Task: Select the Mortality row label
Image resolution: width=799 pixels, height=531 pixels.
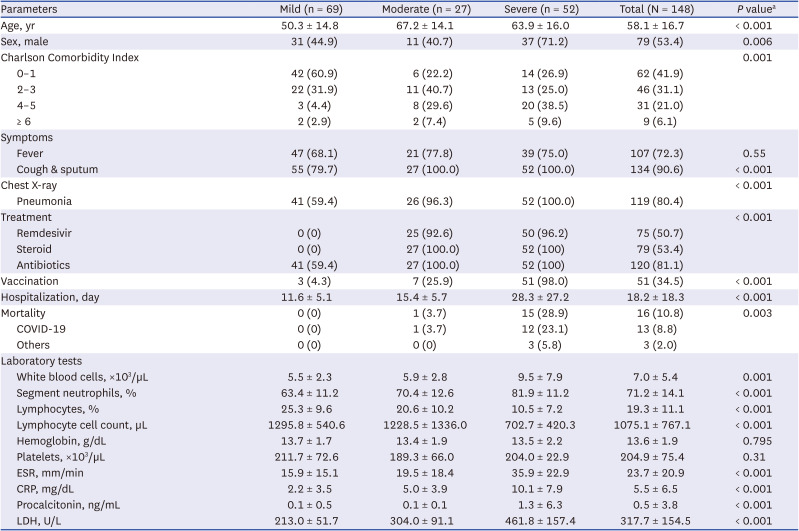Action: 29,312
